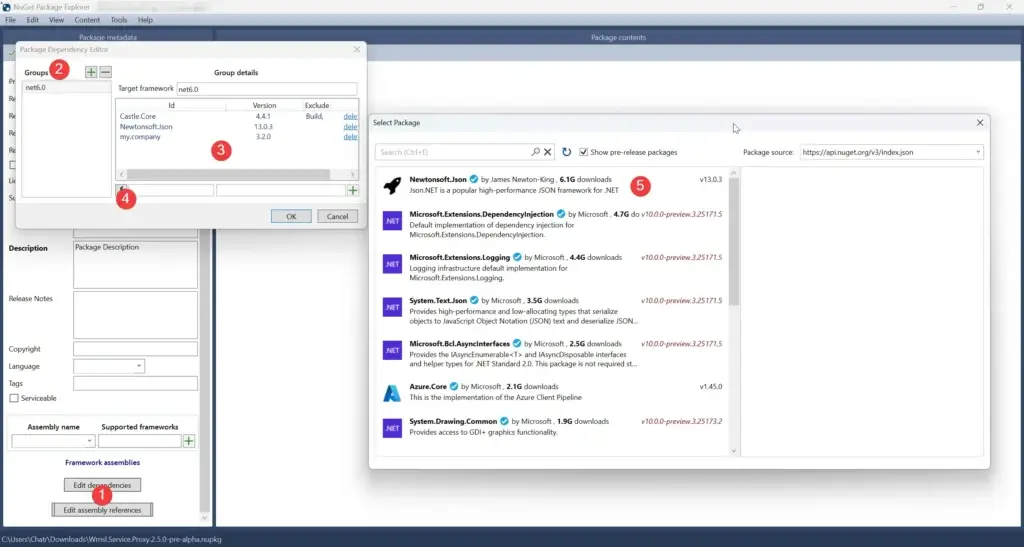Click the Target framework input field

[267, 89]
